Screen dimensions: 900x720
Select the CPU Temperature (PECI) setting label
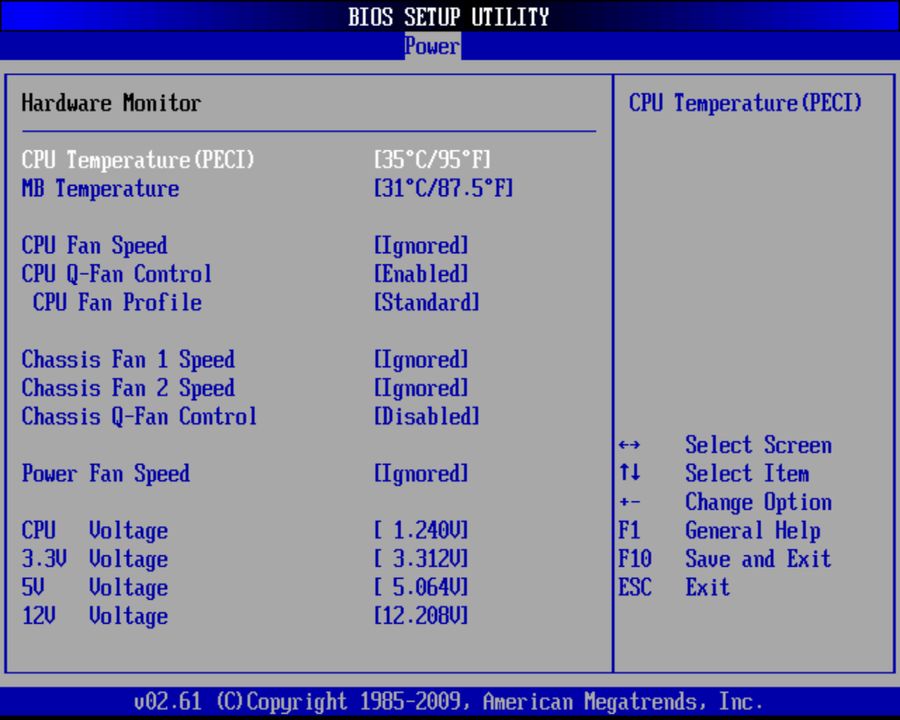[138, 160]
